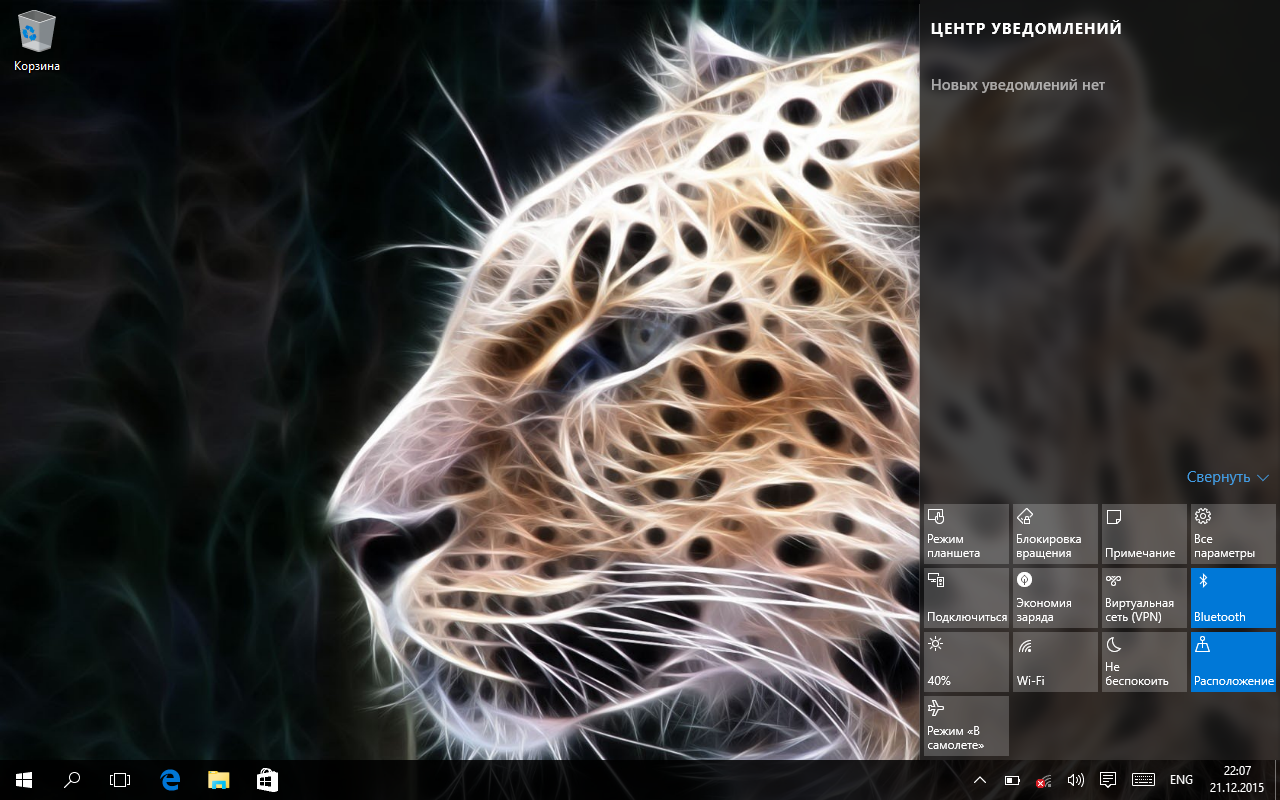Click the network tray icon with red cross
The image size is (1280, 800).
1043,780
